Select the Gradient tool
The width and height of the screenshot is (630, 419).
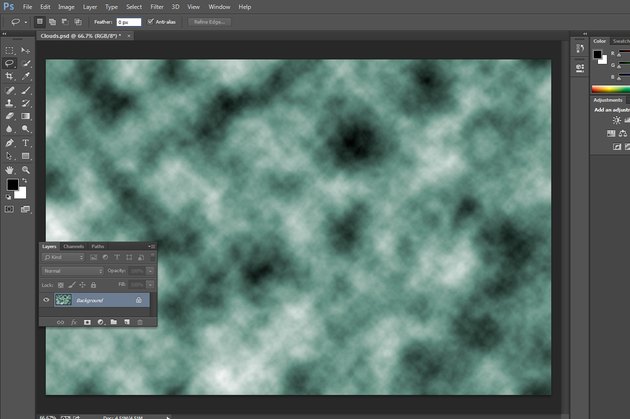(x=26, y=116)
